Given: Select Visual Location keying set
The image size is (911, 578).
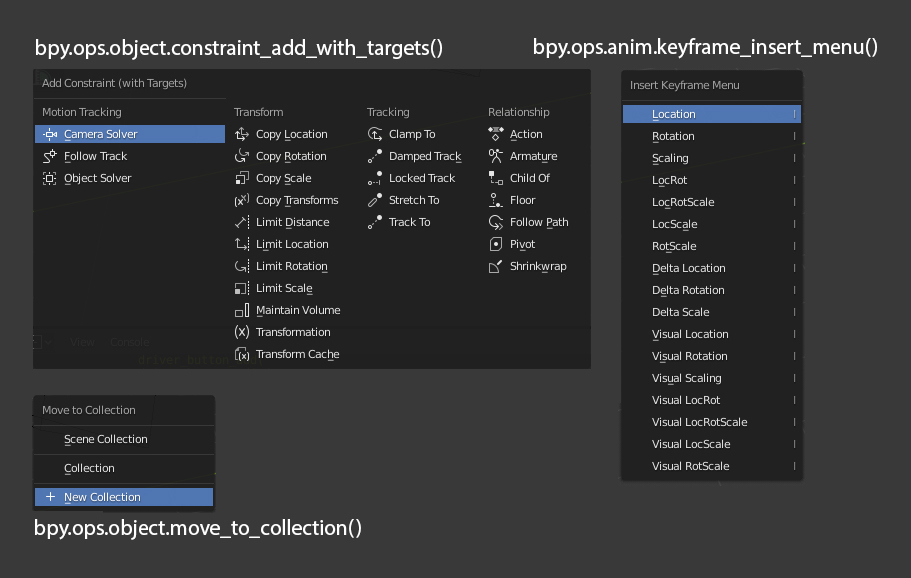Looking at the screenshot, I should (712, 334).
